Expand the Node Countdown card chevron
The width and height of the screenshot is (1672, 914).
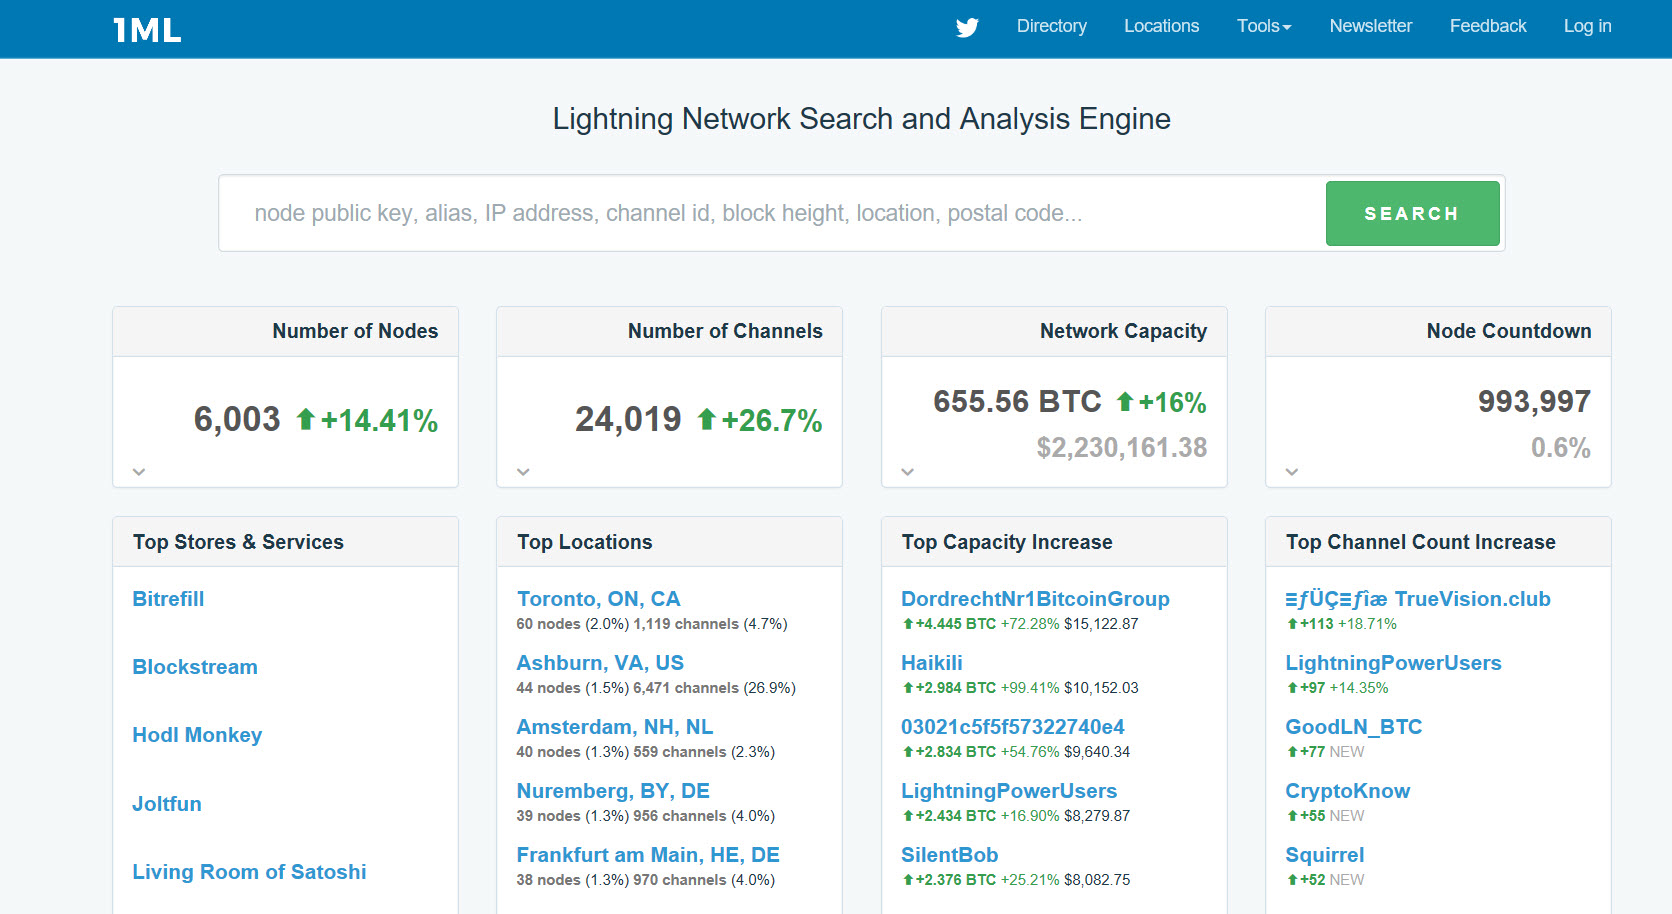(1291, 471)
